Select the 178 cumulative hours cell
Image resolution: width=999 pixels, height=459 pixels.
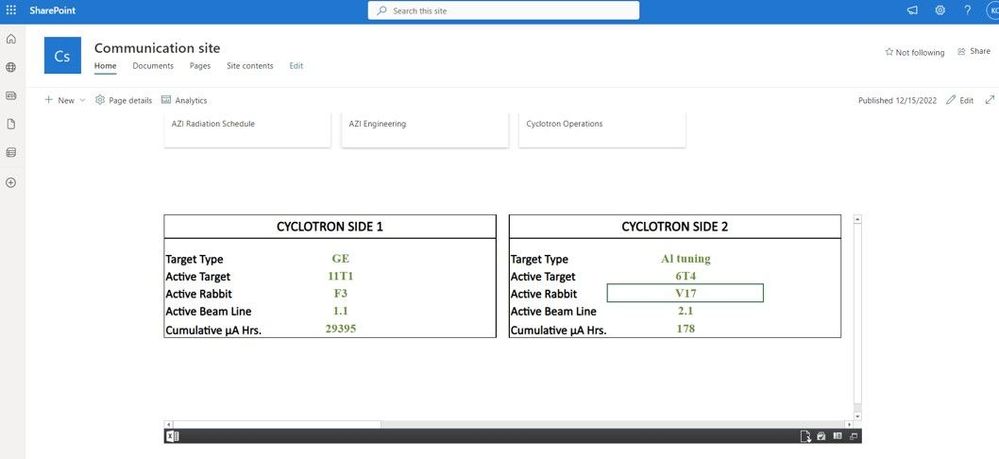point(686,328)
